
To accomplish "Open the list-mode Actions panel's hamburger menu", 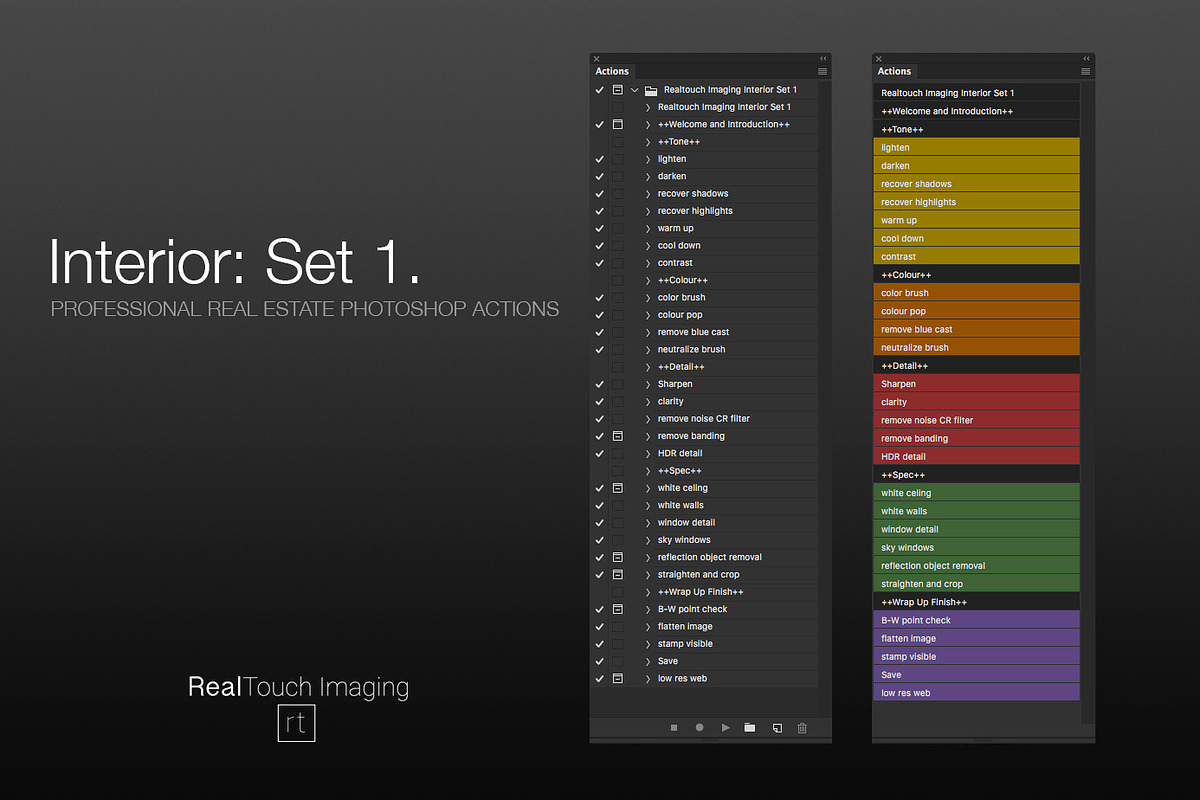I will pyautogui.click(x=822, y=71).
